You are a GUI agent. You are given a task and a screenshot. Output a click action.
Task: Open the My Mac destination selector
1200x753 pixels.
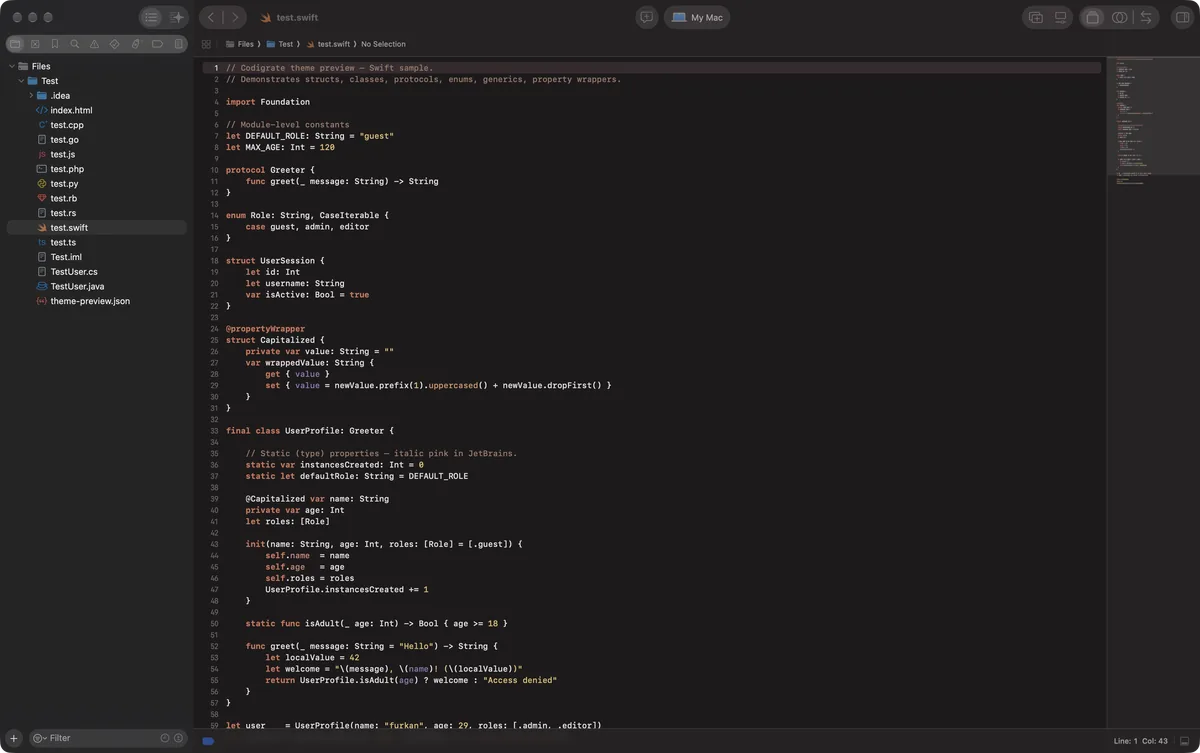coord(697,17)
